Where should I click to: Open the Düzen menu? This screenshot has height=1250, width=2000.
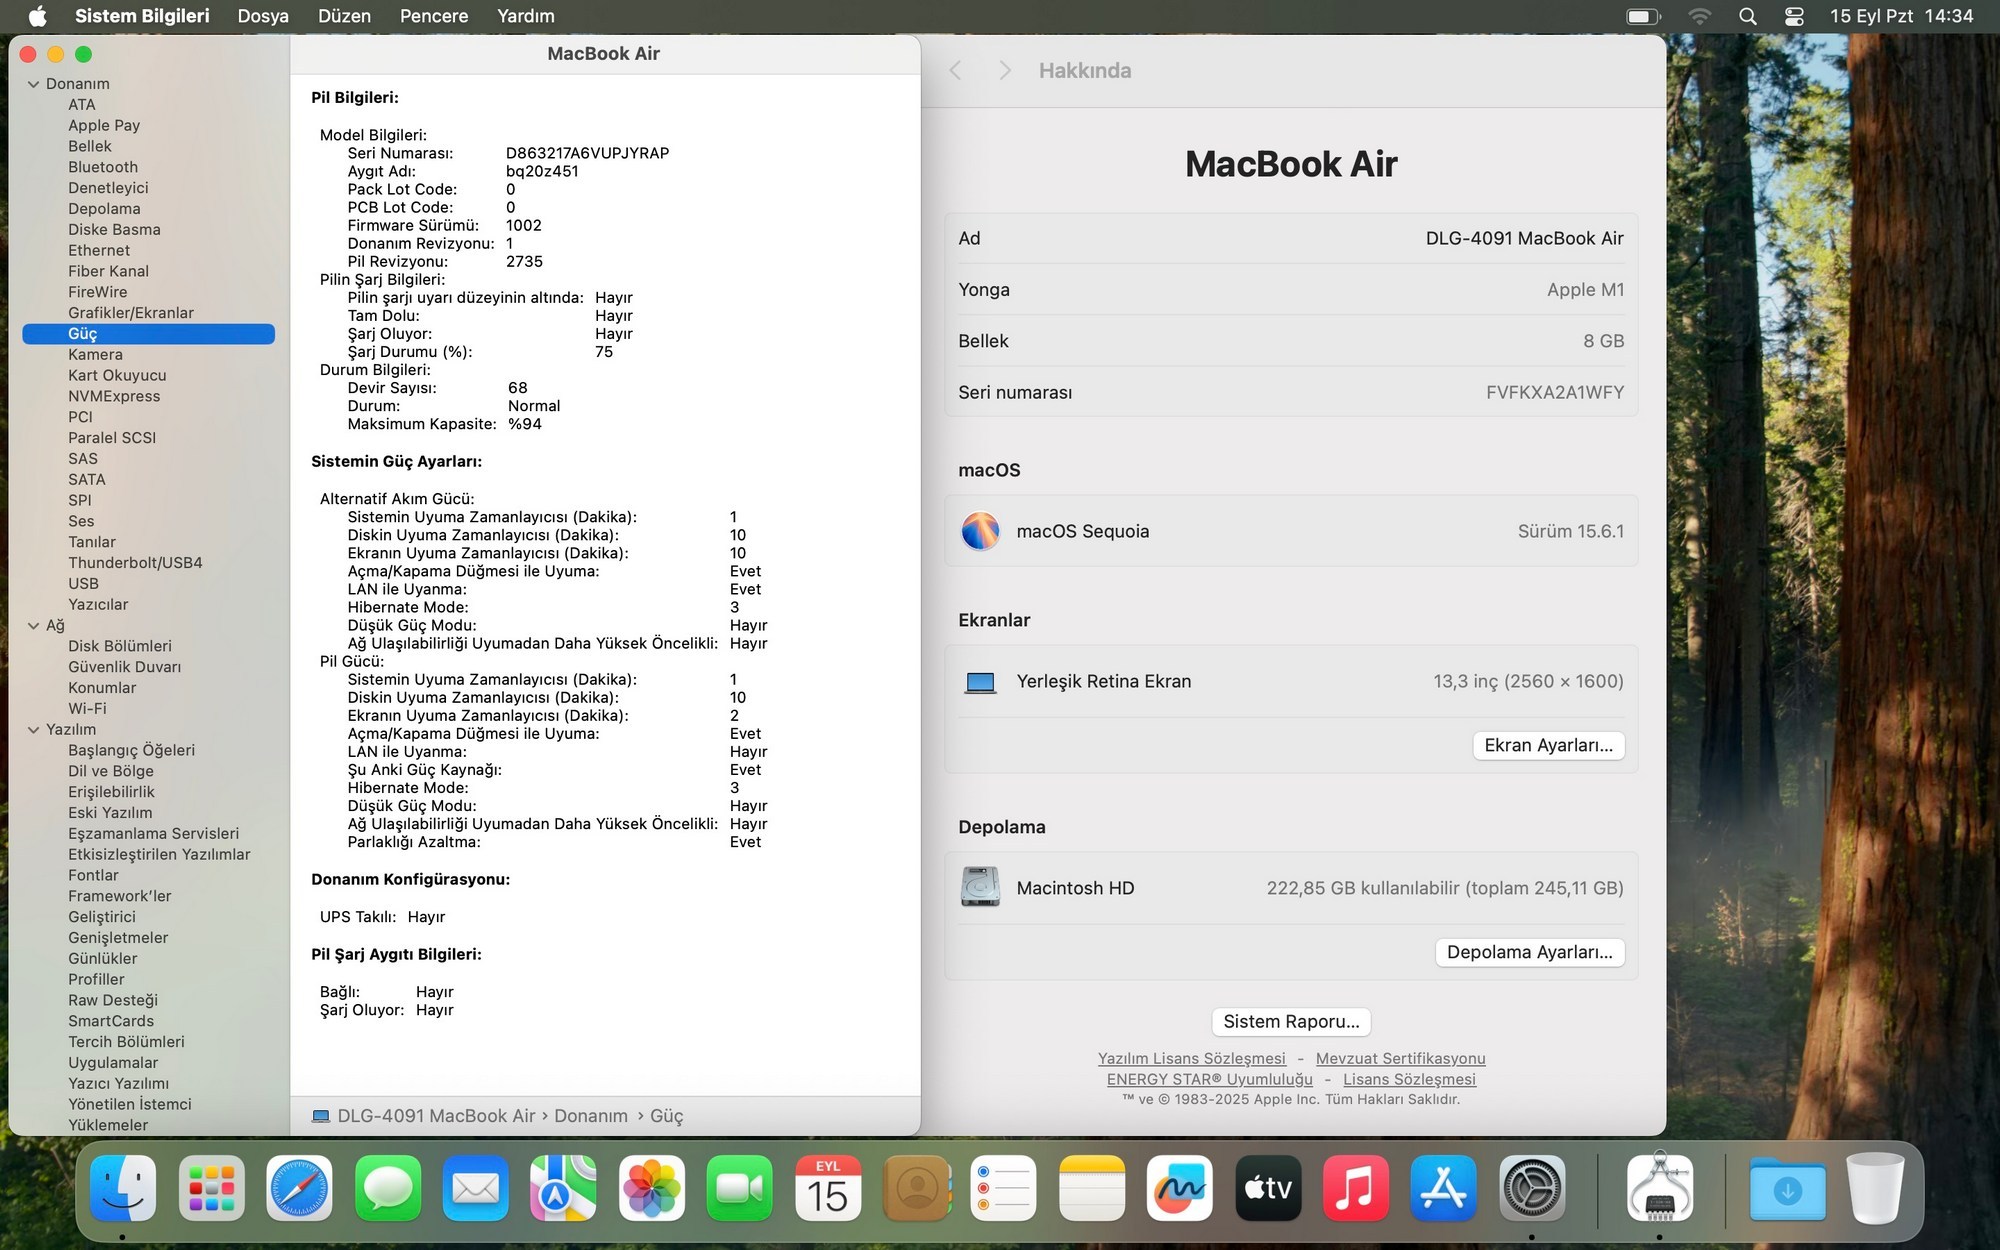344,16
